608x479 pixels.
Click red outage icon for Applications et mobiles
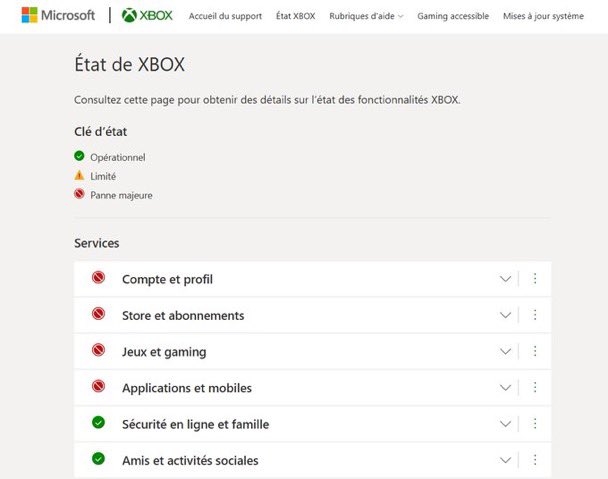pyautogui.click(x=98, y=386)
